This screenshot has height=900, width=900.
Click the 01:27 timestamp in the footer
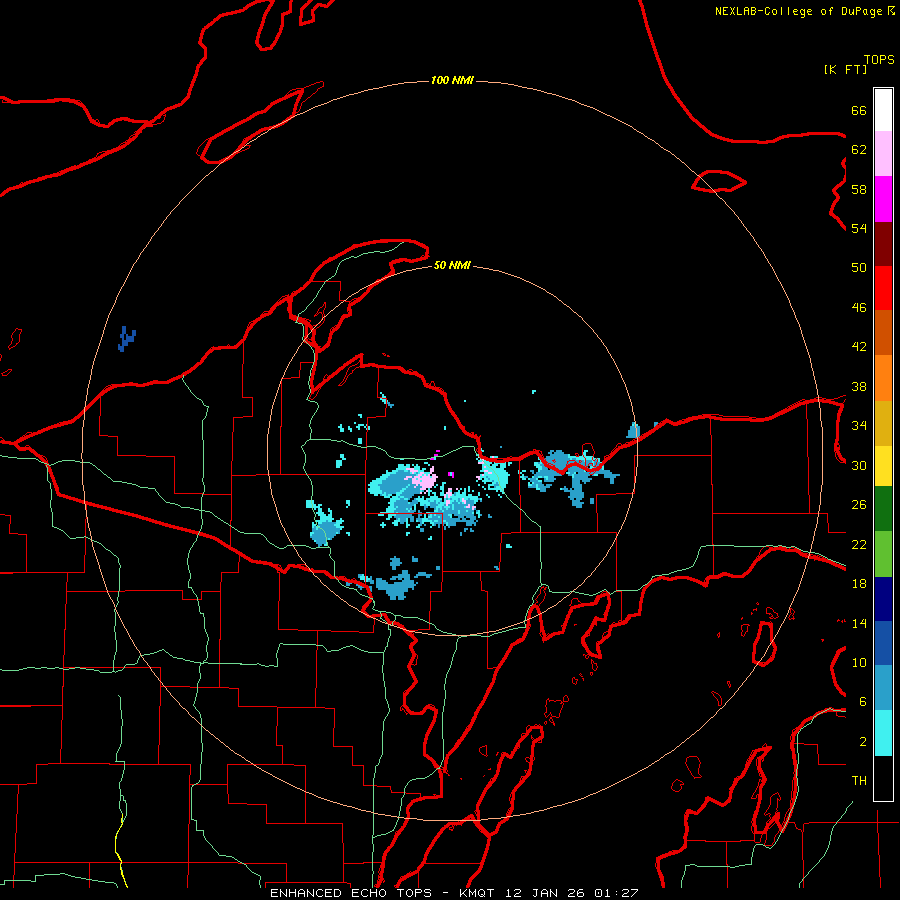616,893
